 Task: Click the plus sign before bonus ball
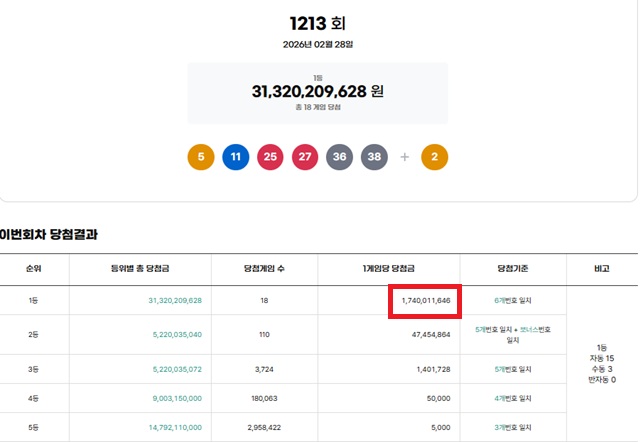[x=405, y=157]
